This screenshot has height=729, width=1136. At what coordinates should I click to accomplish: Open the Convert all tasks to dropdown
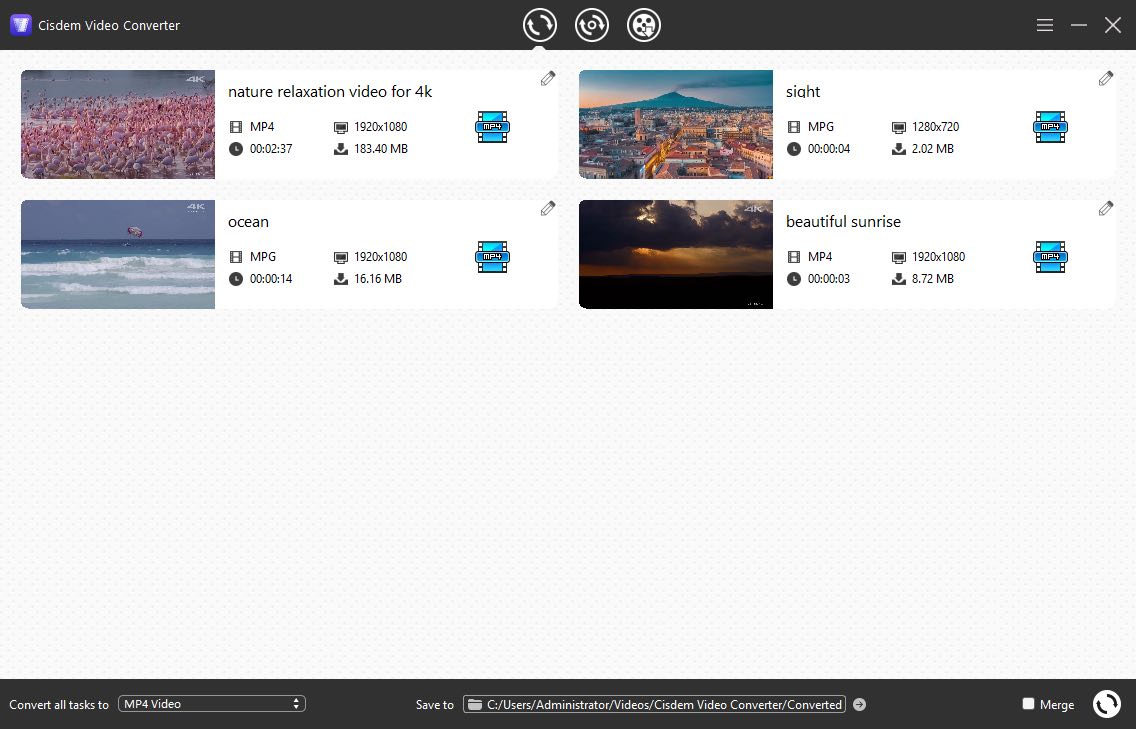click(x=211, y=703)
